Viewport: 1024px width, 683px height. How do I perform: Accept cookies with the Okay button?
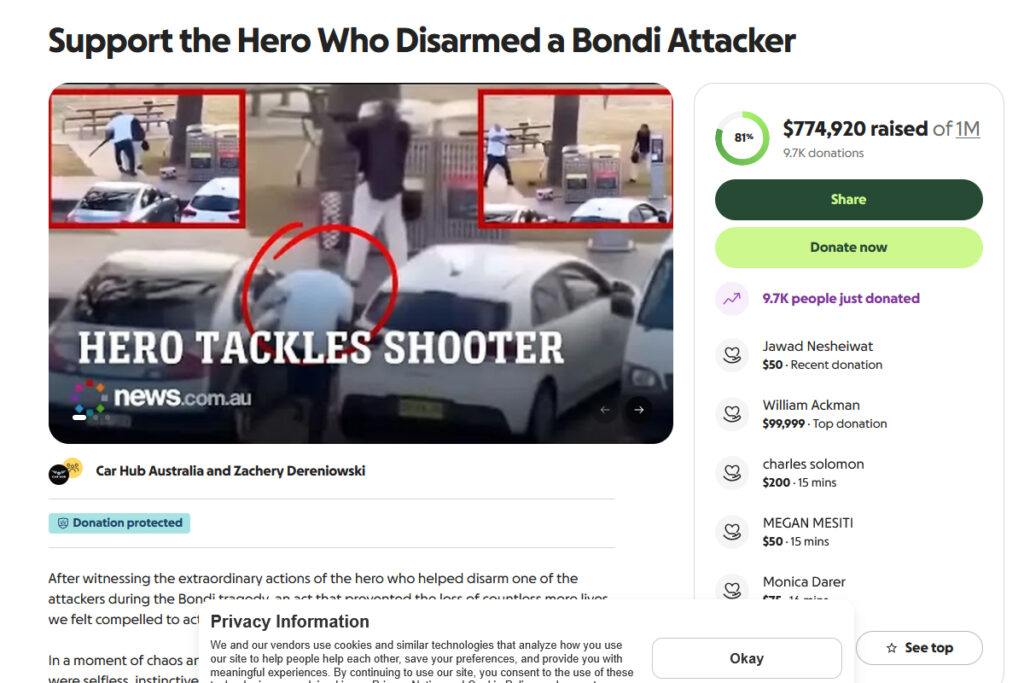pos(746,658)
